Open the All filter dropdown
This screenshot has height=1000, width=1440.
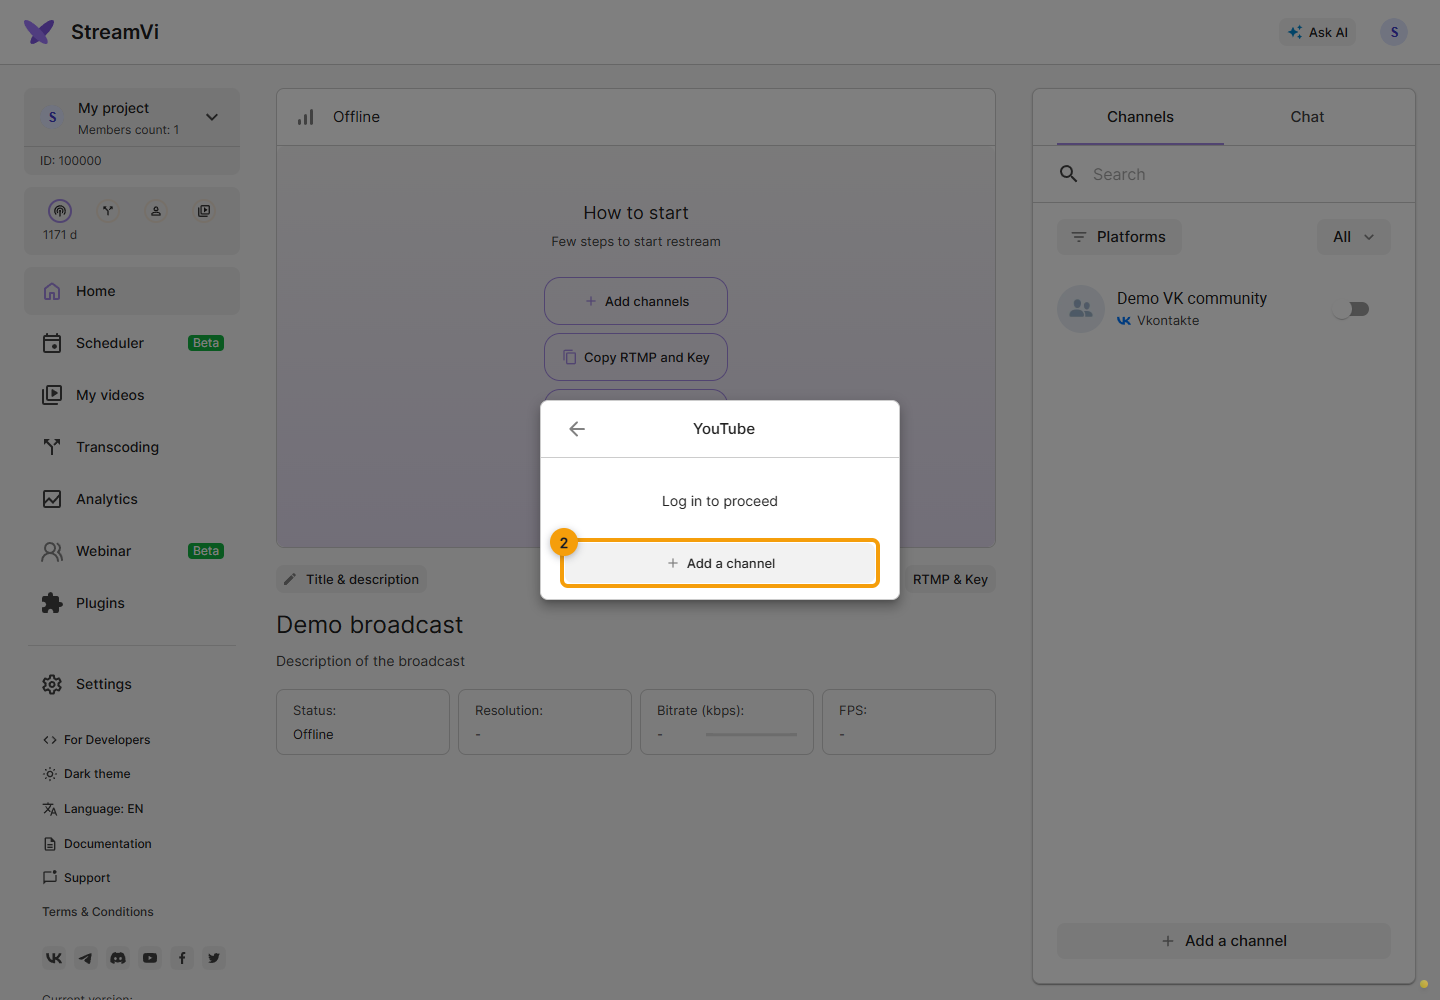1354,237
